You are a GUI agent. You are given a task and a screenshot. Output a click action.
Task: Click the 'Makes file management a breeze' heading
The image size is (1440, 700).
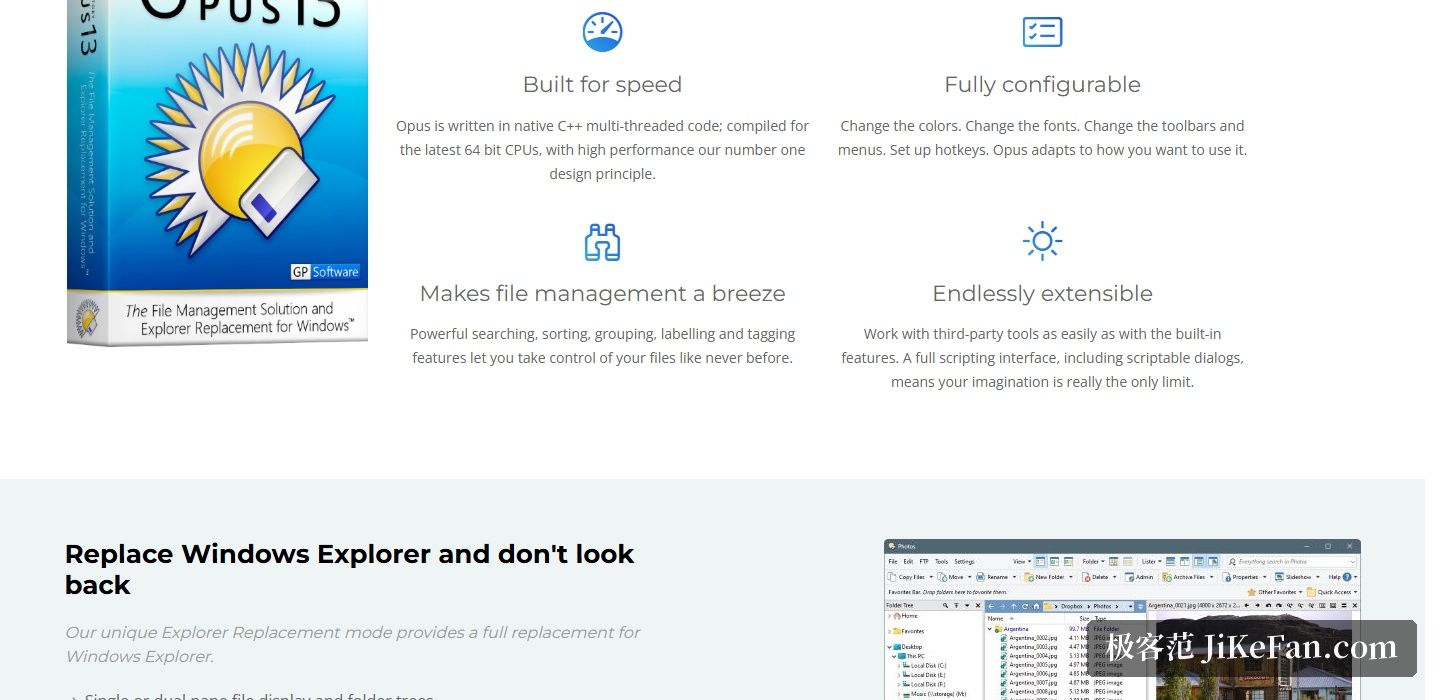[602, 294]
